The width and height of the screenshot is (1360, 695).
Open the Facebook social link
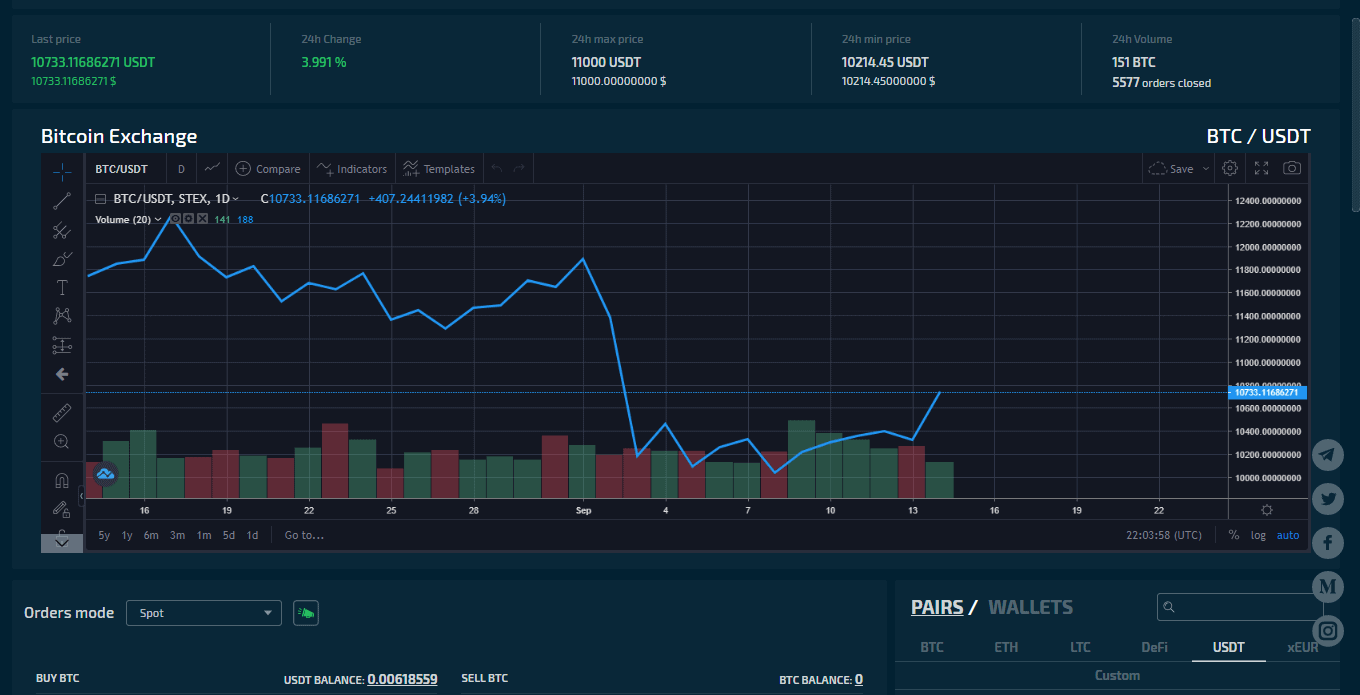(1328, 543)
